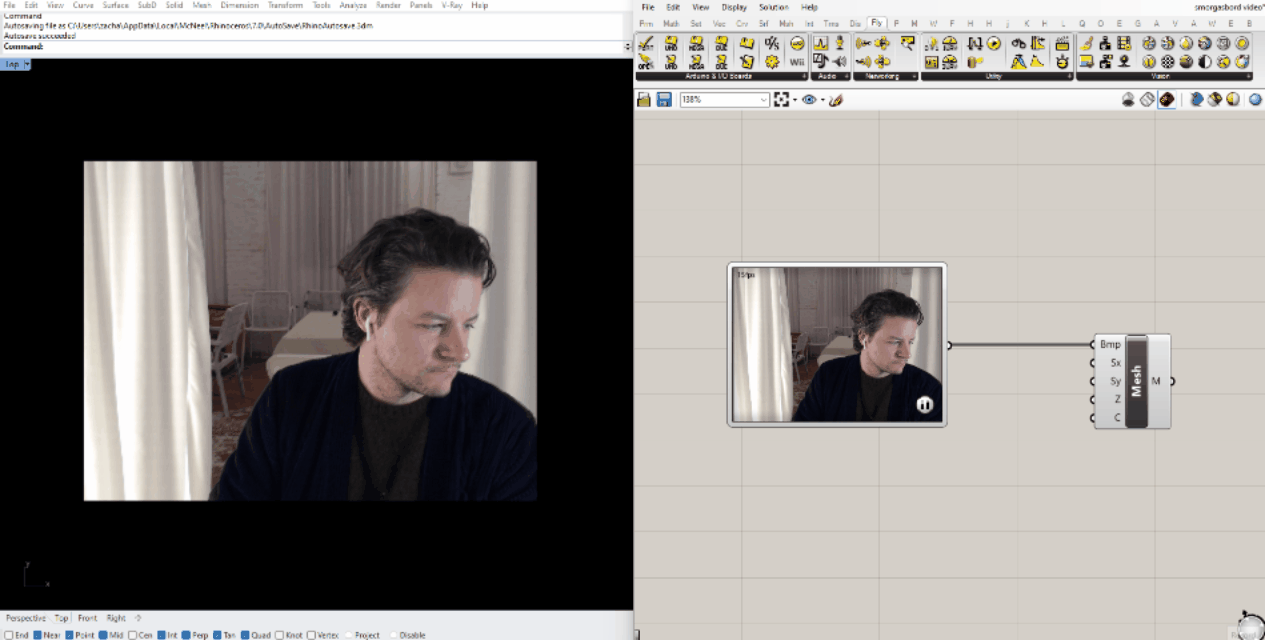
Task: Disable the Near object snap checkbox
Action: coord(38,635)
